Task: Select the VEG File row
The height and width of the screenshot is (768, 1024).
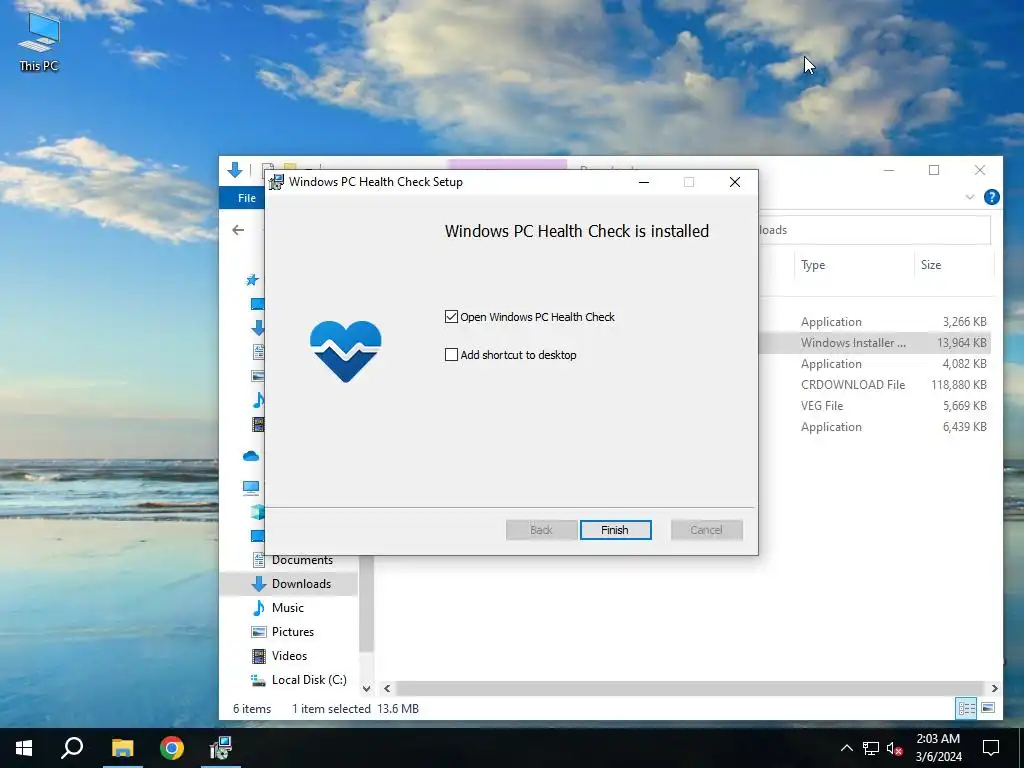Action: click(x=875, y=406)
